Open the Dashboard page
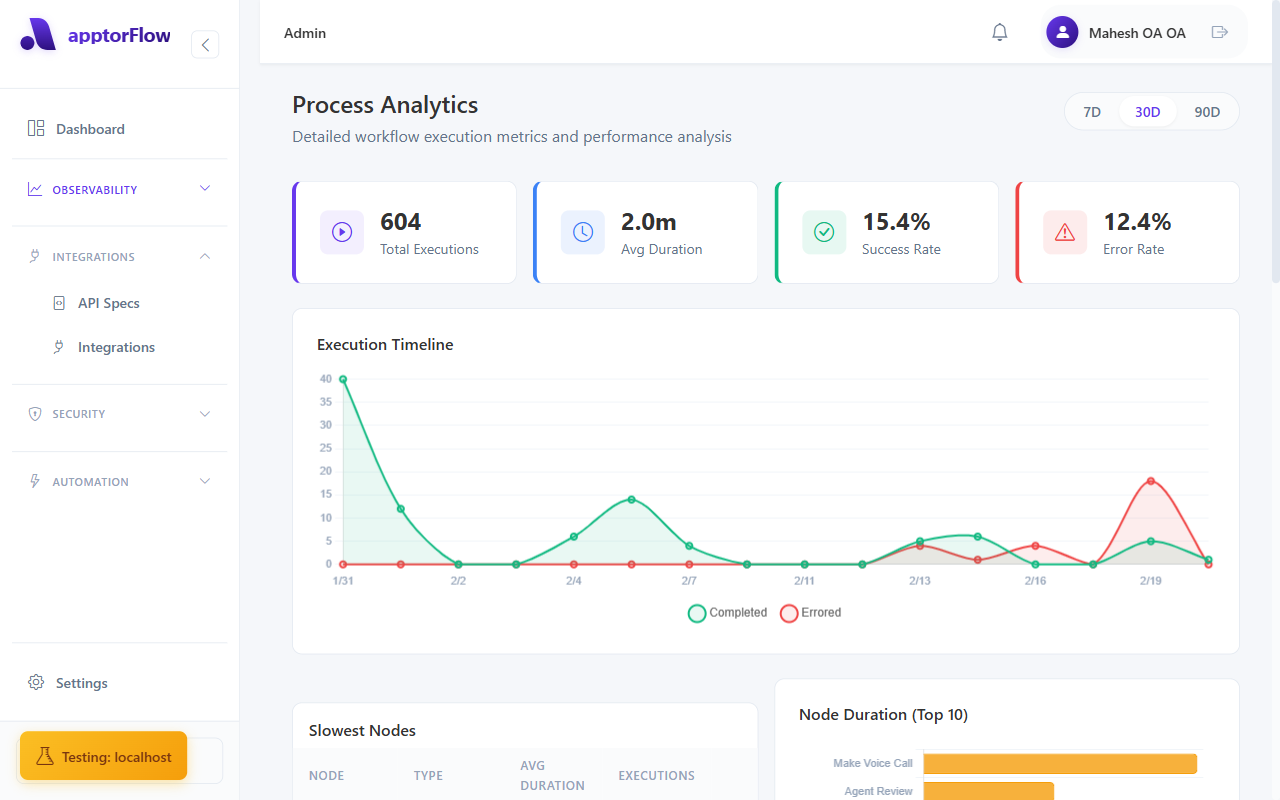 pyautogui.click(x=91, y=128)
